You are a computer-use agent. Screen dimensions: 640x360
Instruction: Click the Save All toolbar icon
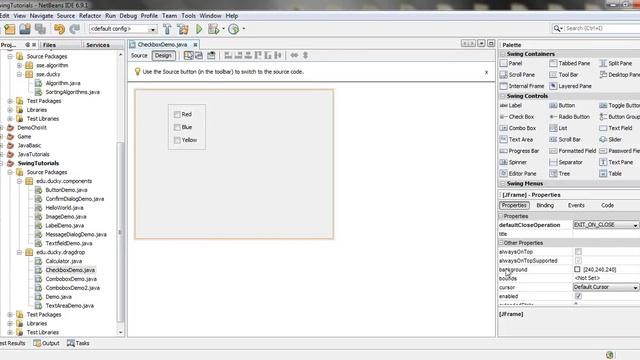pyautogui.click(x=40, y=29)
